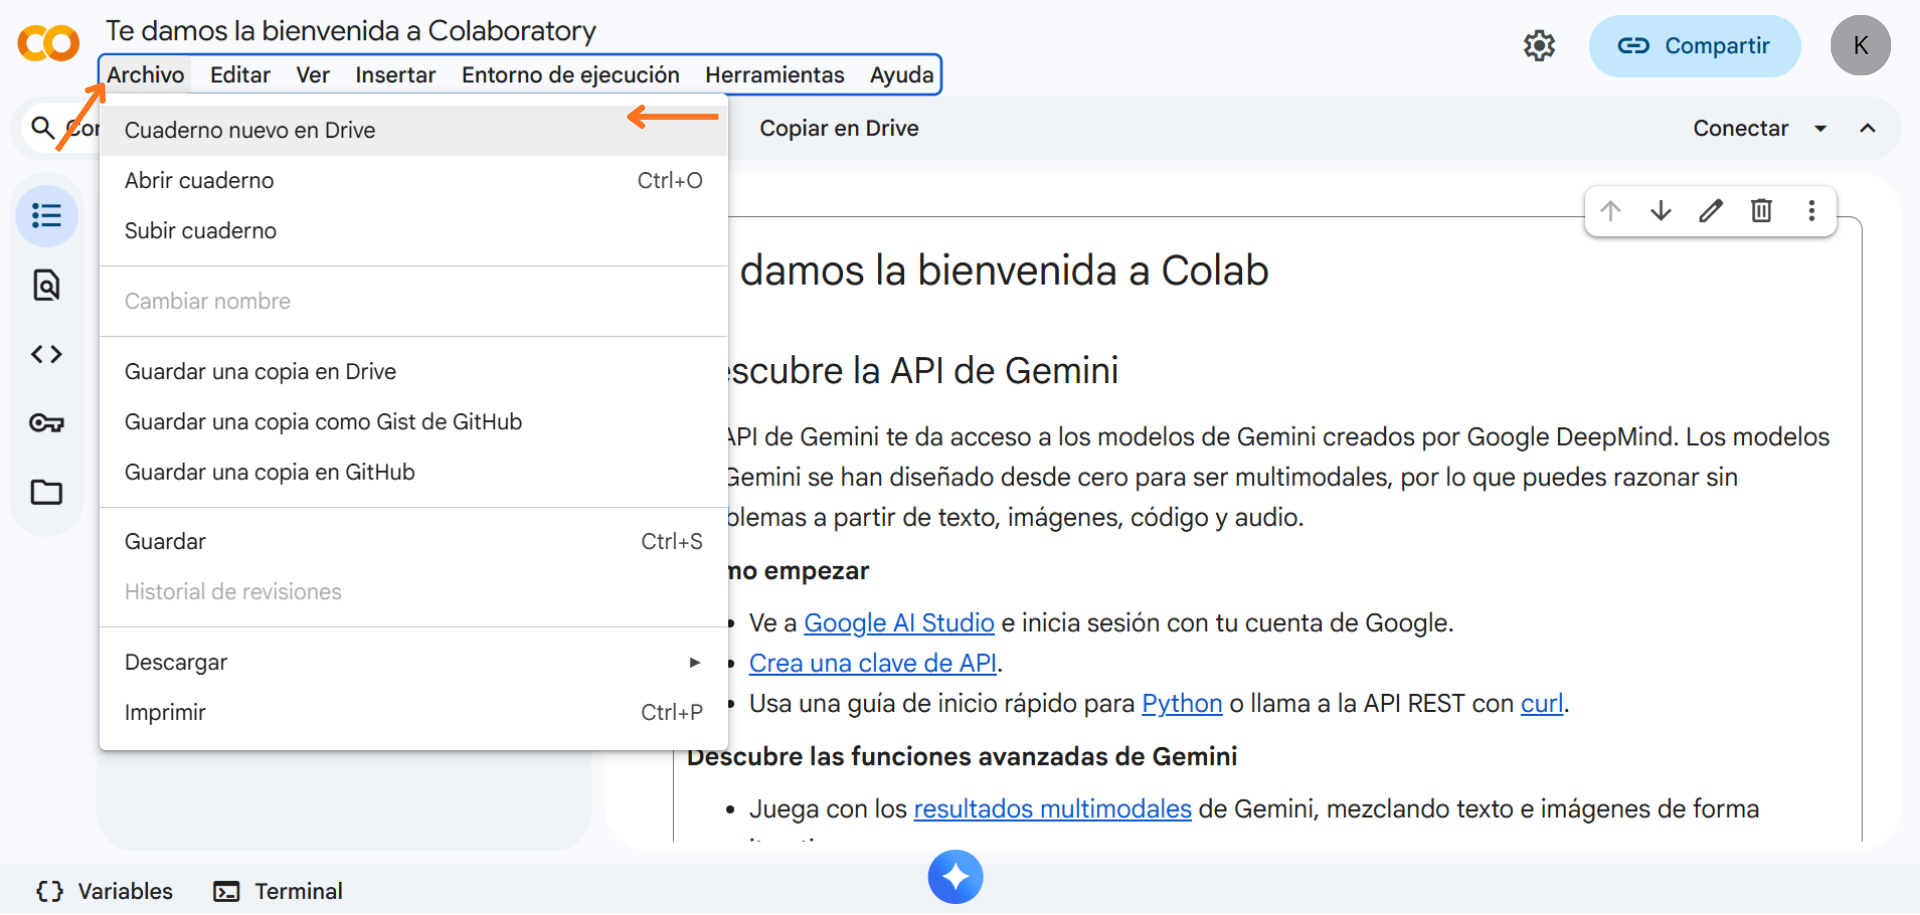Viewport: 1920px width, 915px height.
Task: Delete the cell using the trash icon
Action: point(1761,211)
